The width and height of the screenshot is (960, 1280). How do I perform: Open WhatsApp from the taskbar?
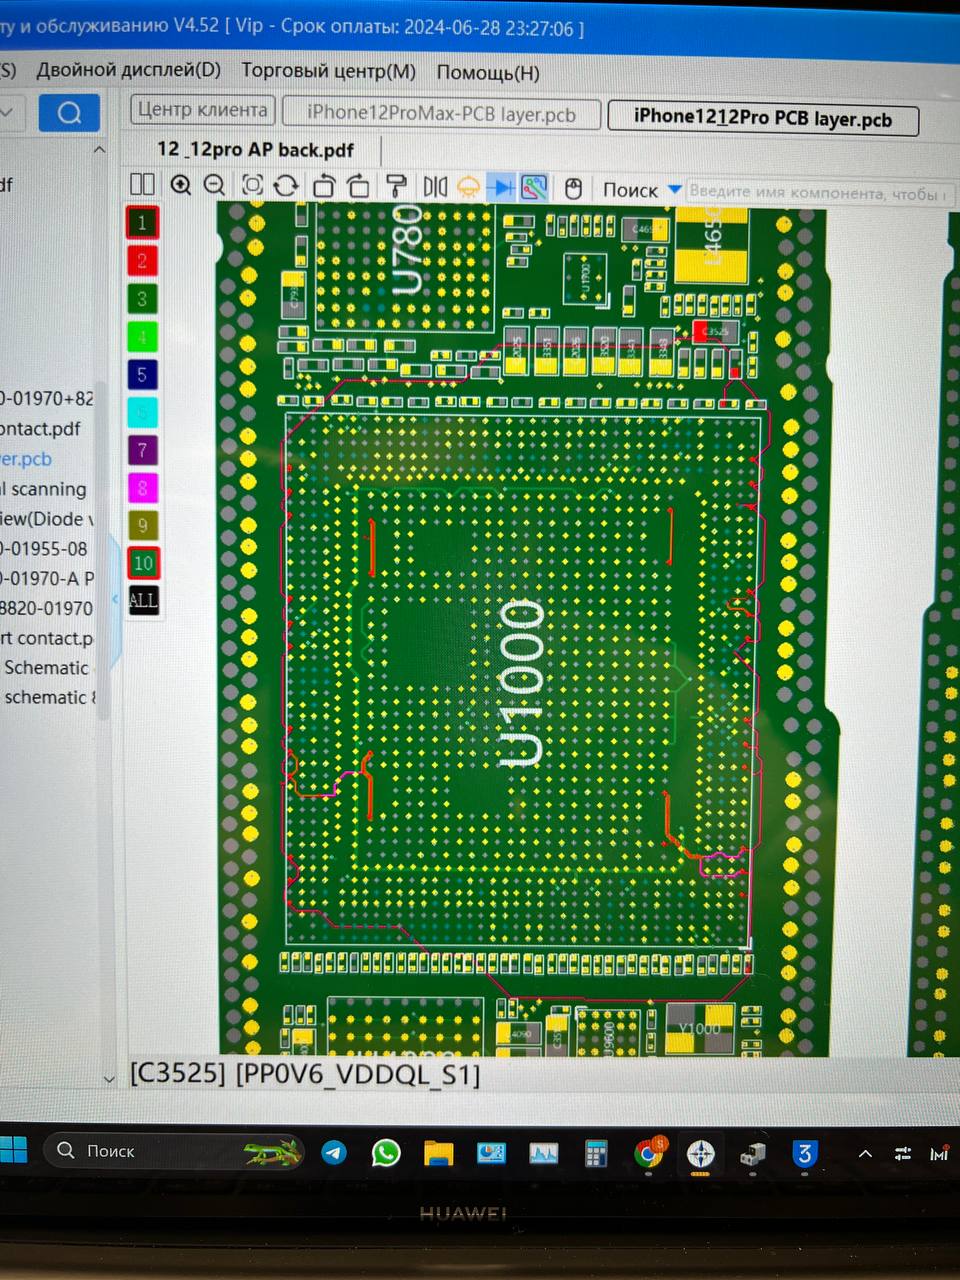point(385,1153)
